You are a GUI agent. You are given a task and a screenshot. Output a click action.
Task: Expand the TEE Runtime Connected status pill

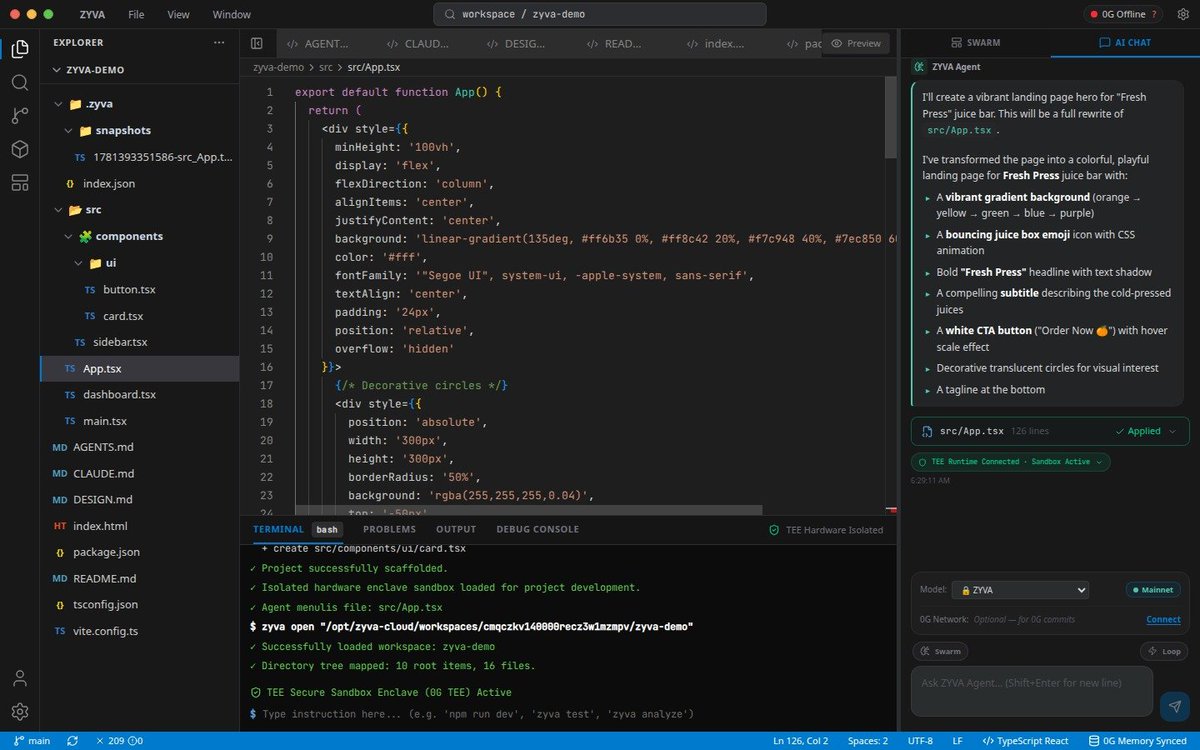pos(1011,462)
